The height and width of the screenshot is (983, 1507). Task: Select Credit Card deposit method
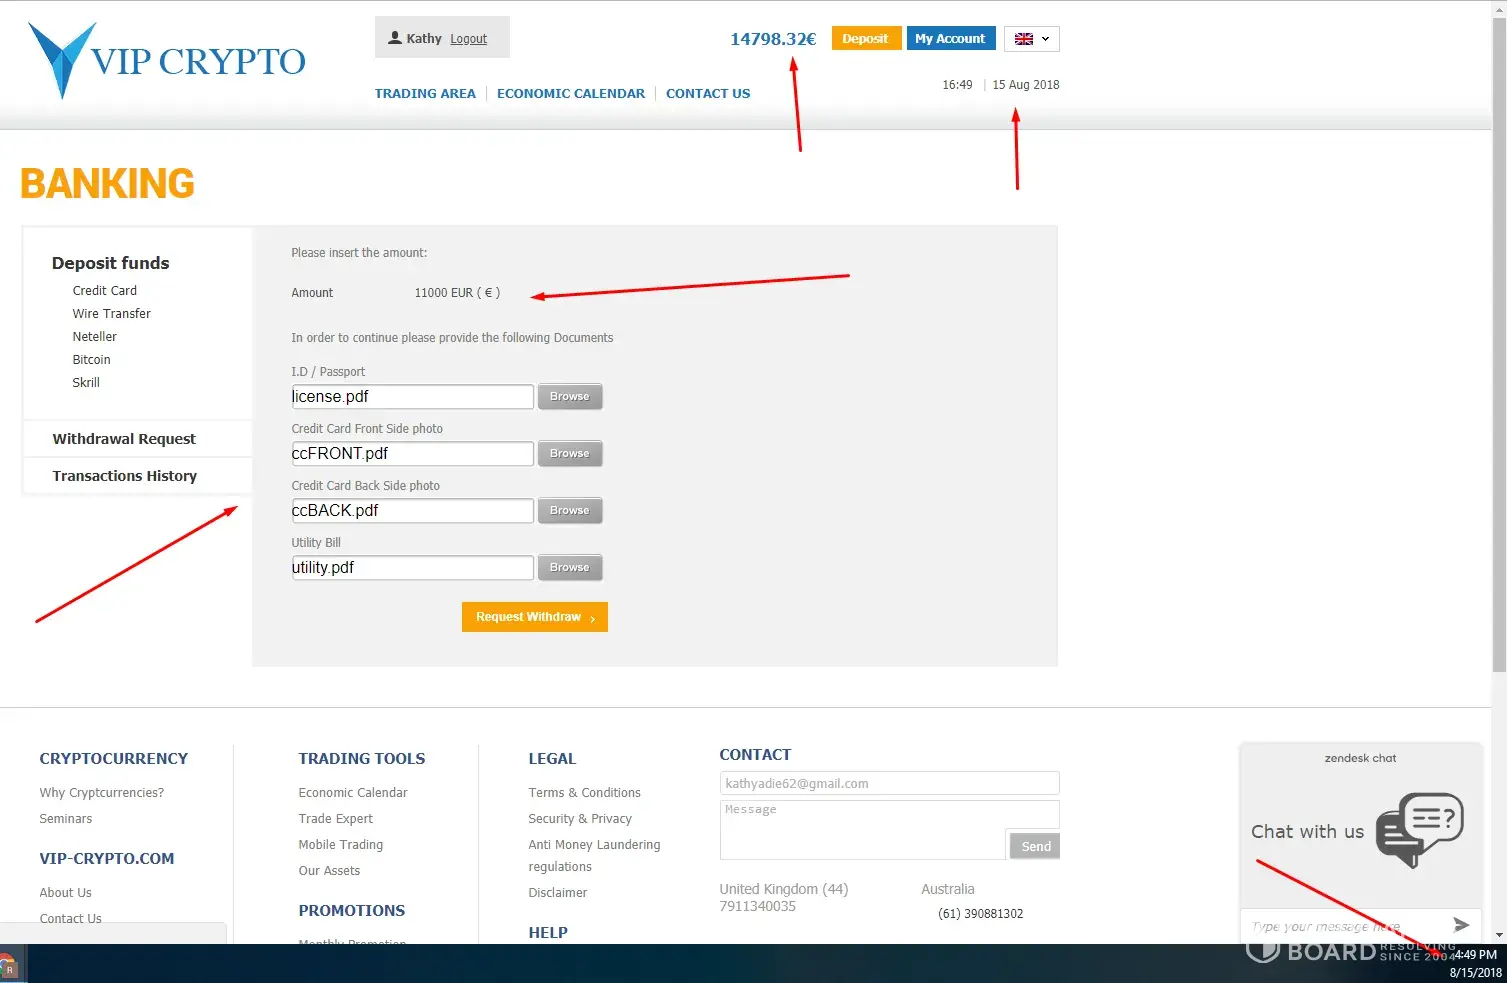coord(105,290)
